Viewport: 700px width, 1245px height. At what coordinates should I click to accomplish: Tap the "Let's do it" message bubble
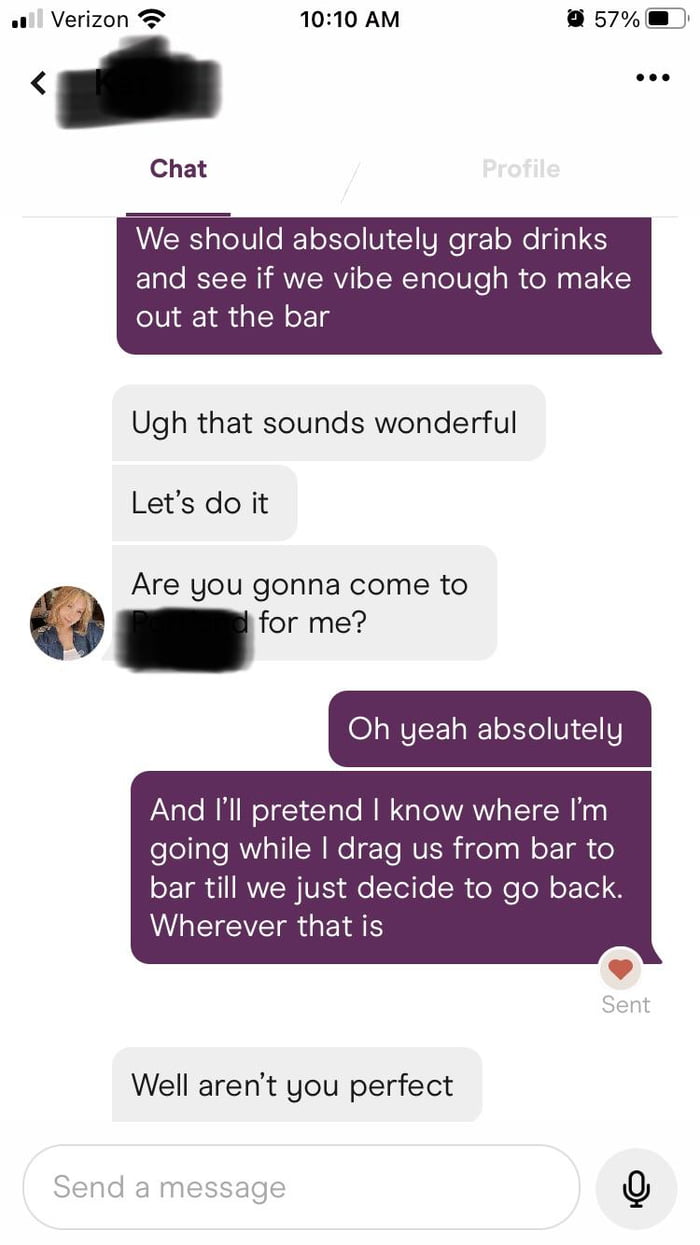(x=204, y=503)
